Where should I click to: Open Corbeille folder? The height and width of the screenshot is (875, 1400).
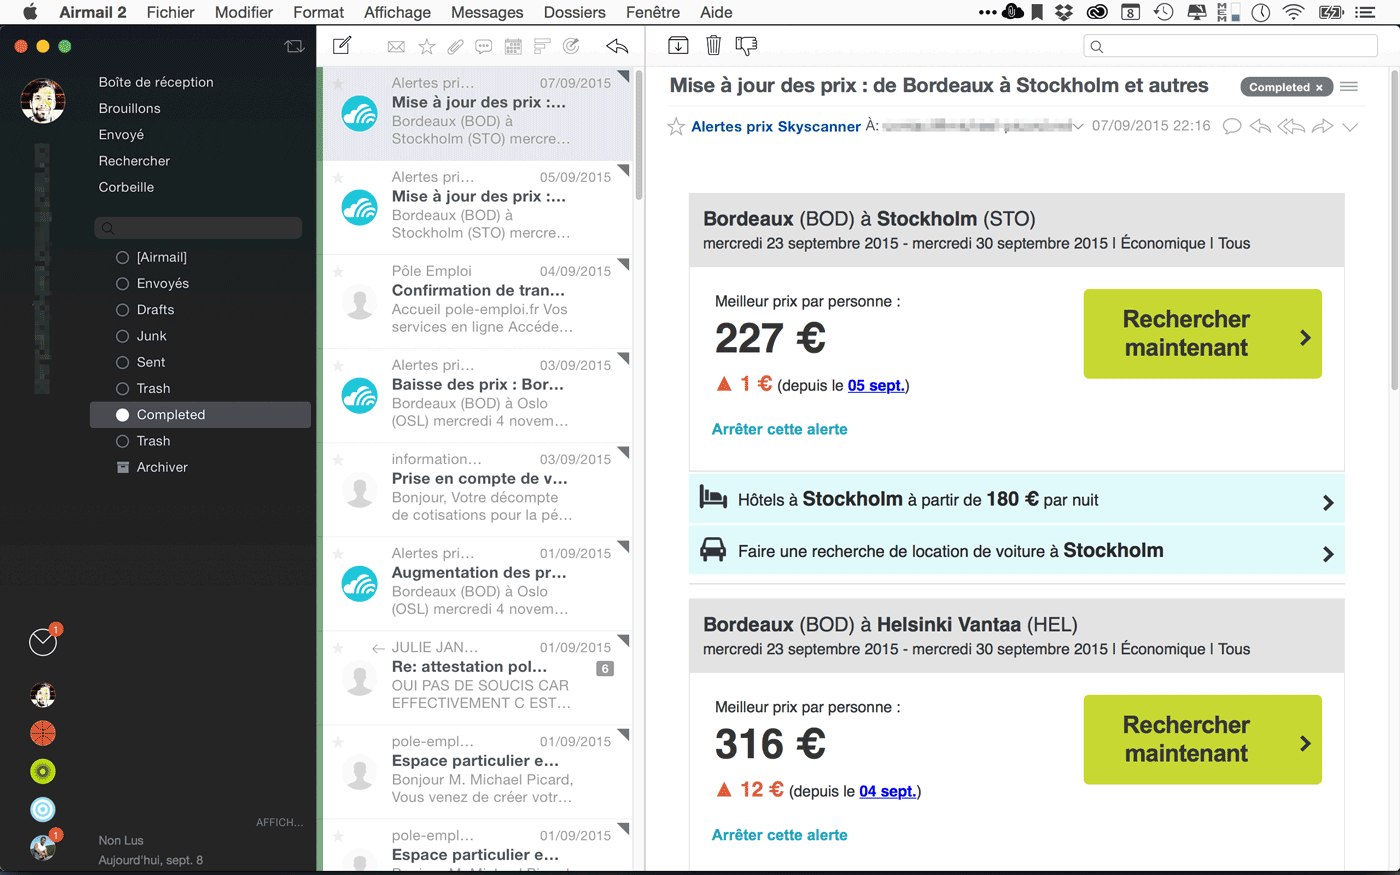point(126,187)
